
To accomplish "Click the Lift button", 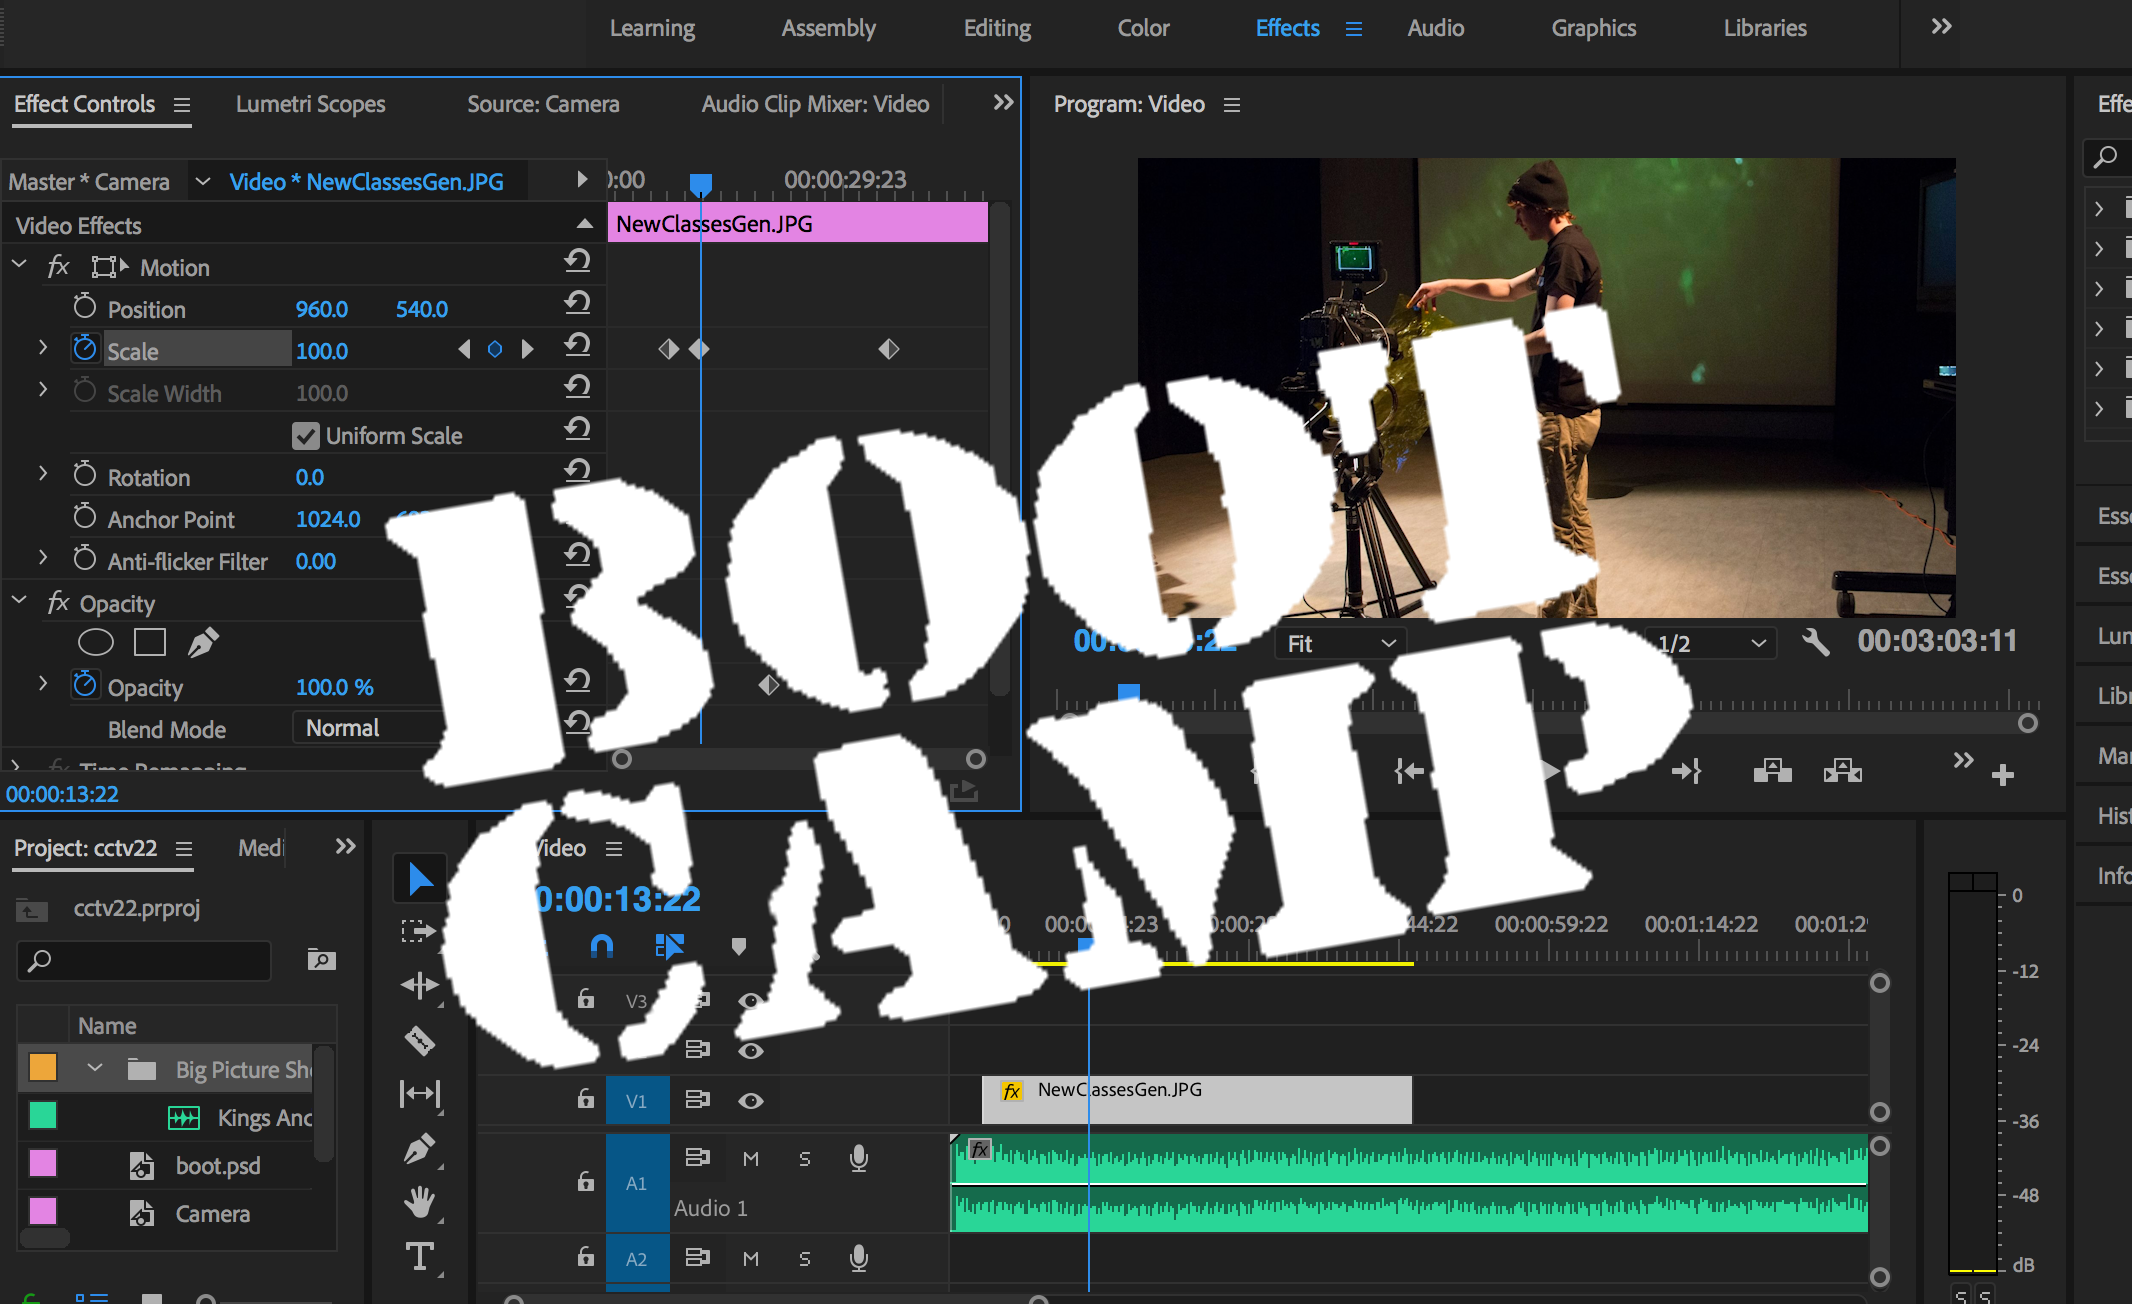I will [x=1772, y=771].
